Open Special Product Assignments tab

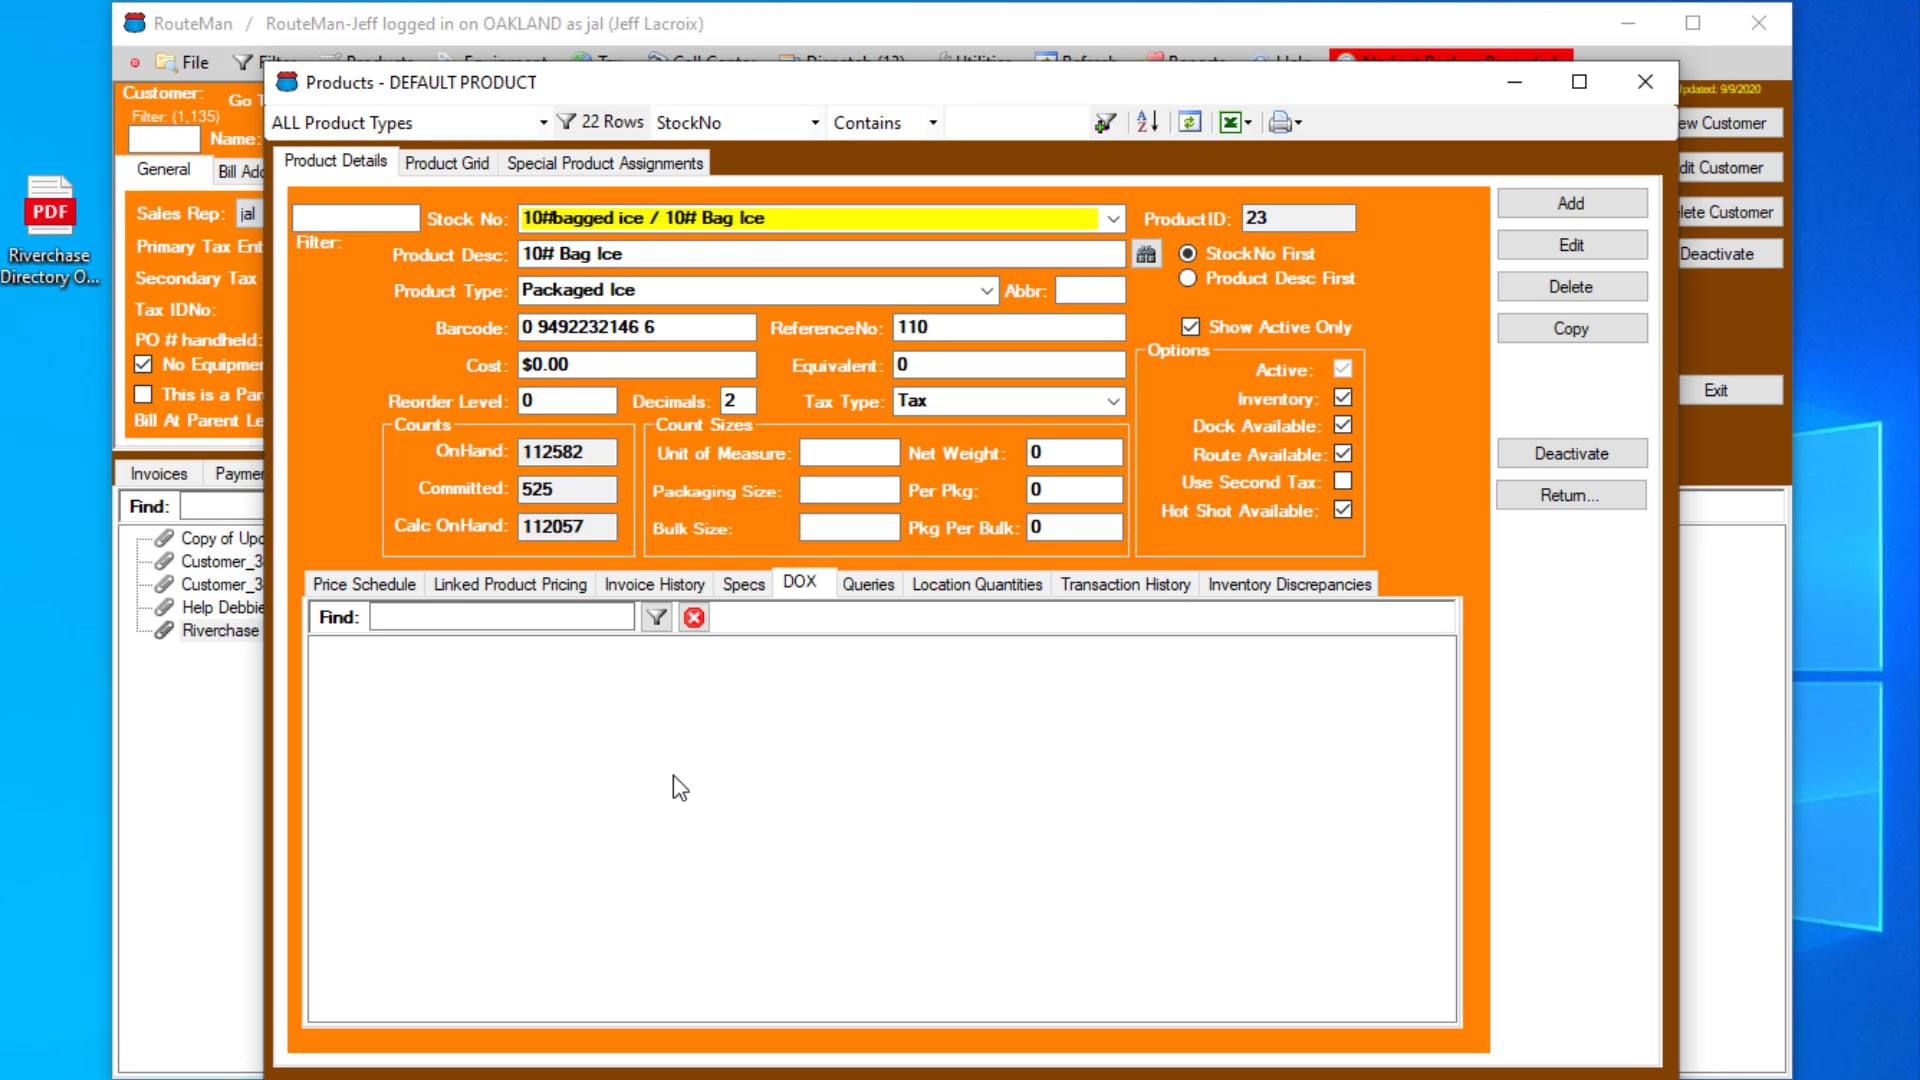(605, 163)
